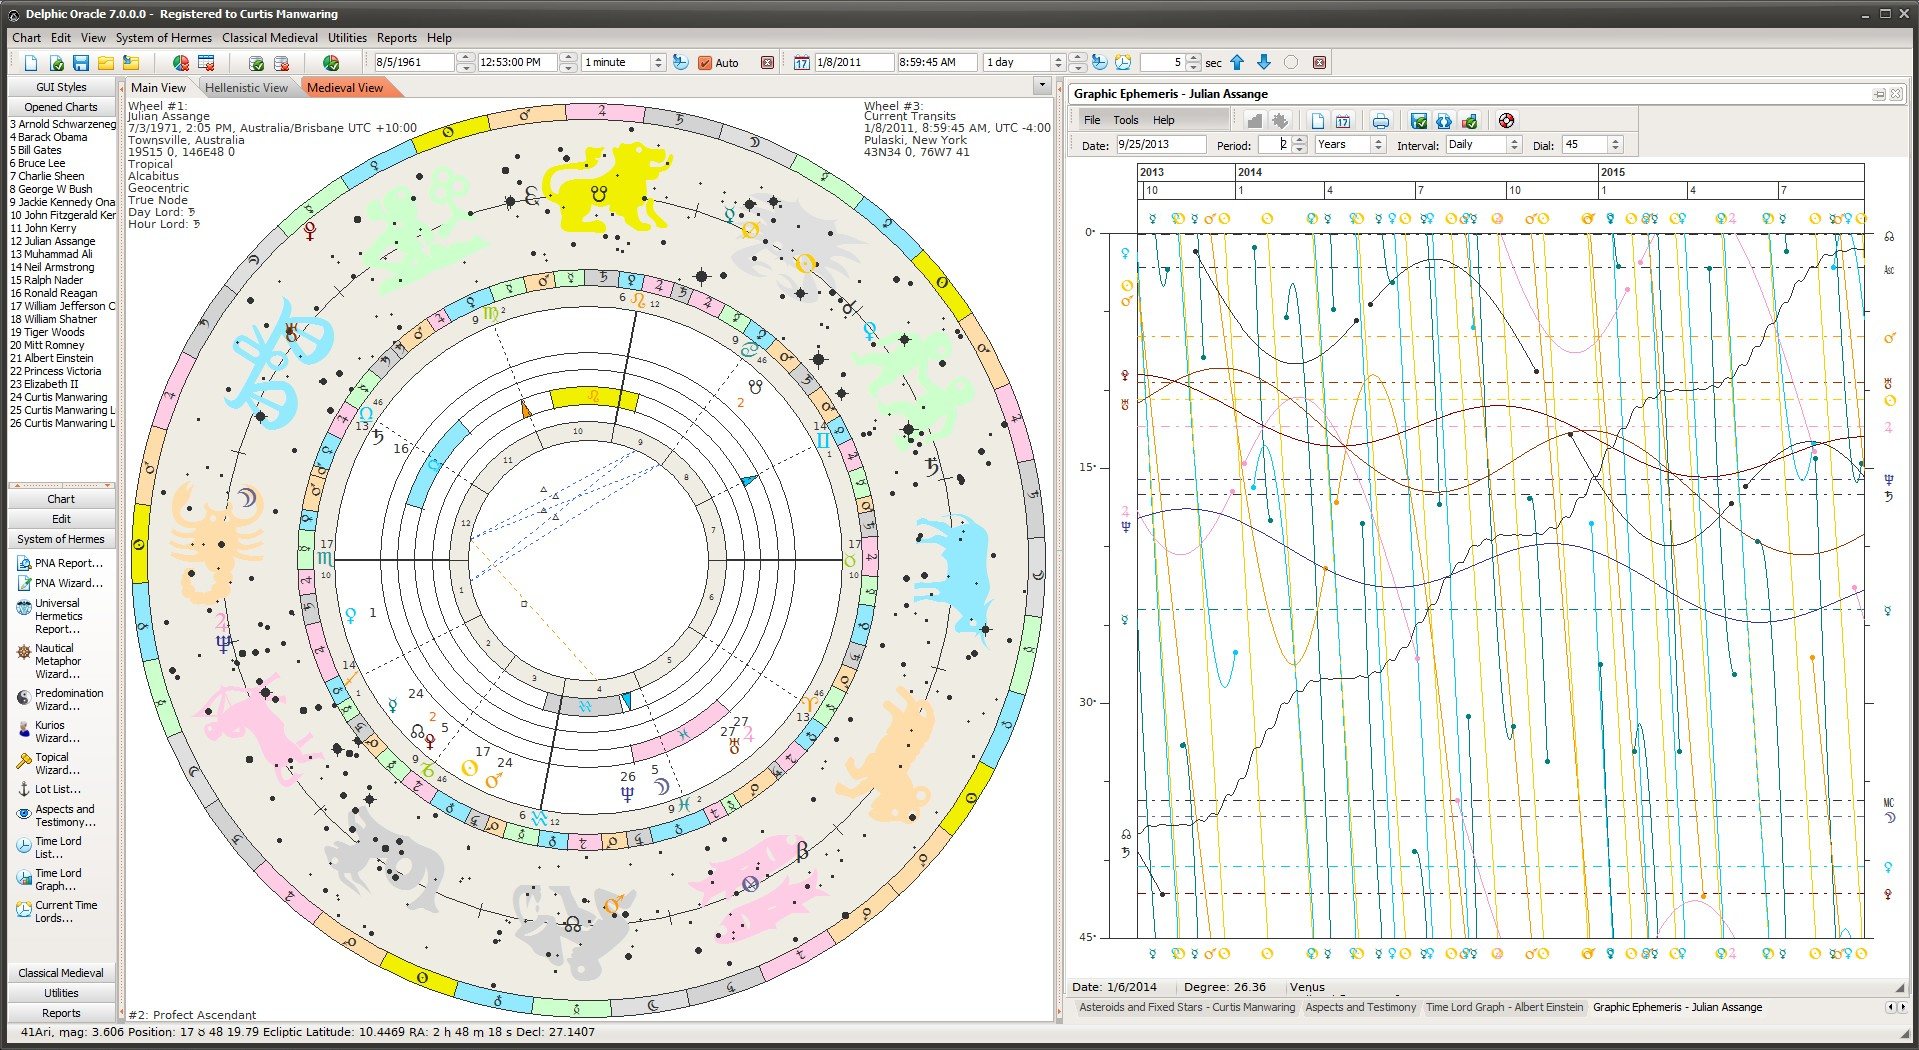Click the folder with blue arrow icon
The image size is (1919, 1050).
(131, 63)
